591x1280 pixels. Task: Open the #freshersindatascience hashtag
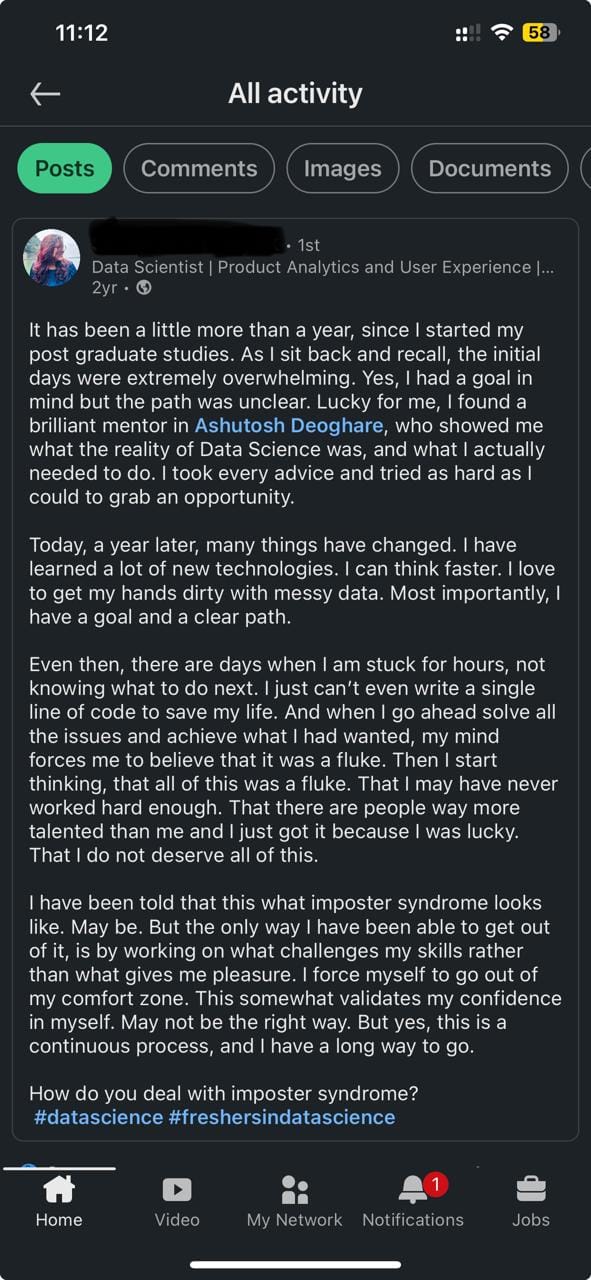[282, 1117]
